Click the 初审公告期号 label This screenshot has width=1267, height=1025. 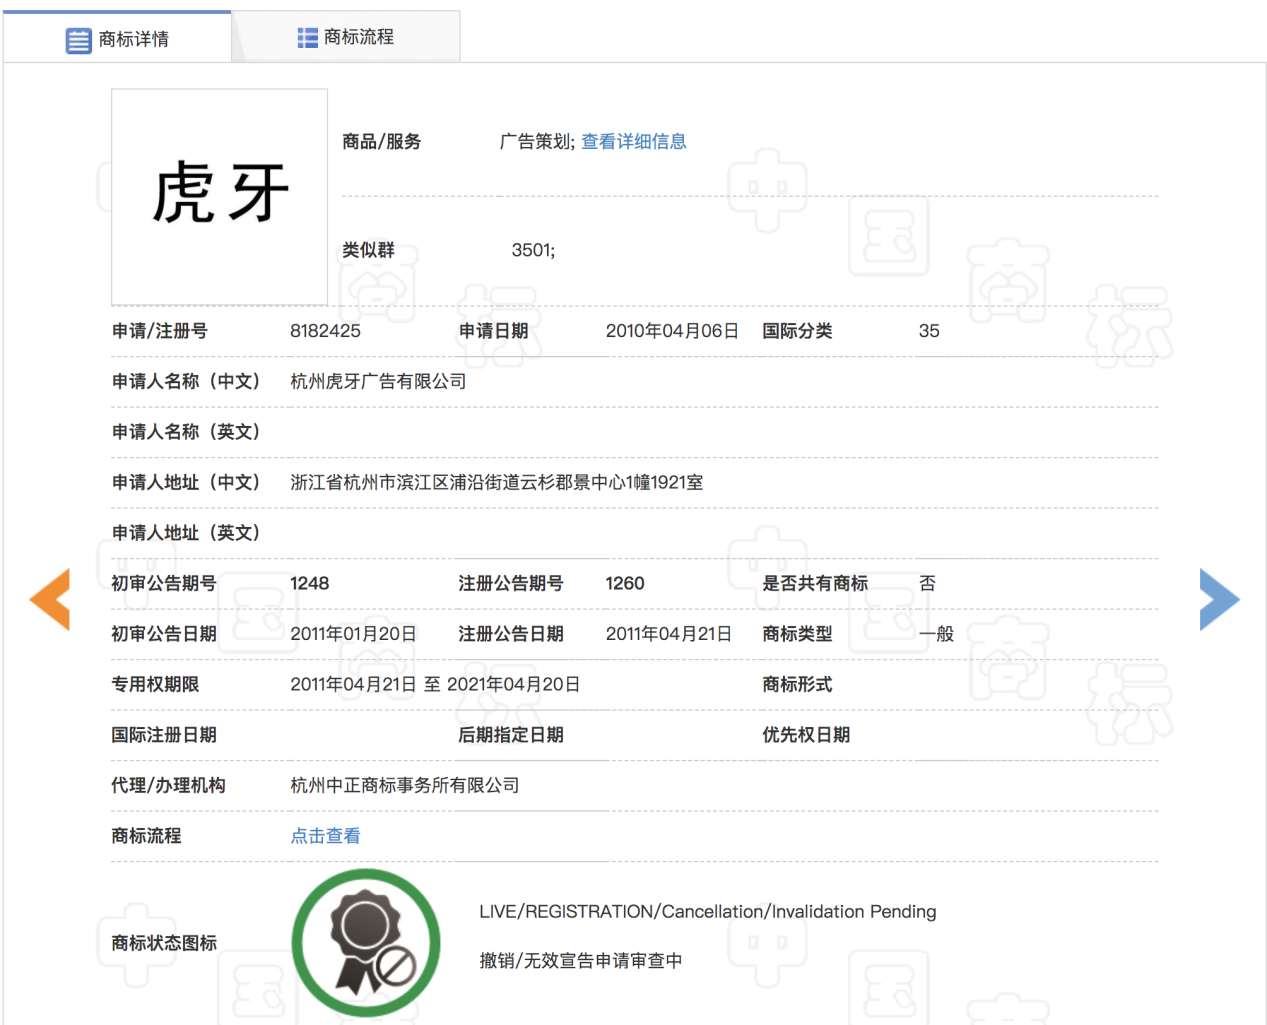[x=164, y=583]
